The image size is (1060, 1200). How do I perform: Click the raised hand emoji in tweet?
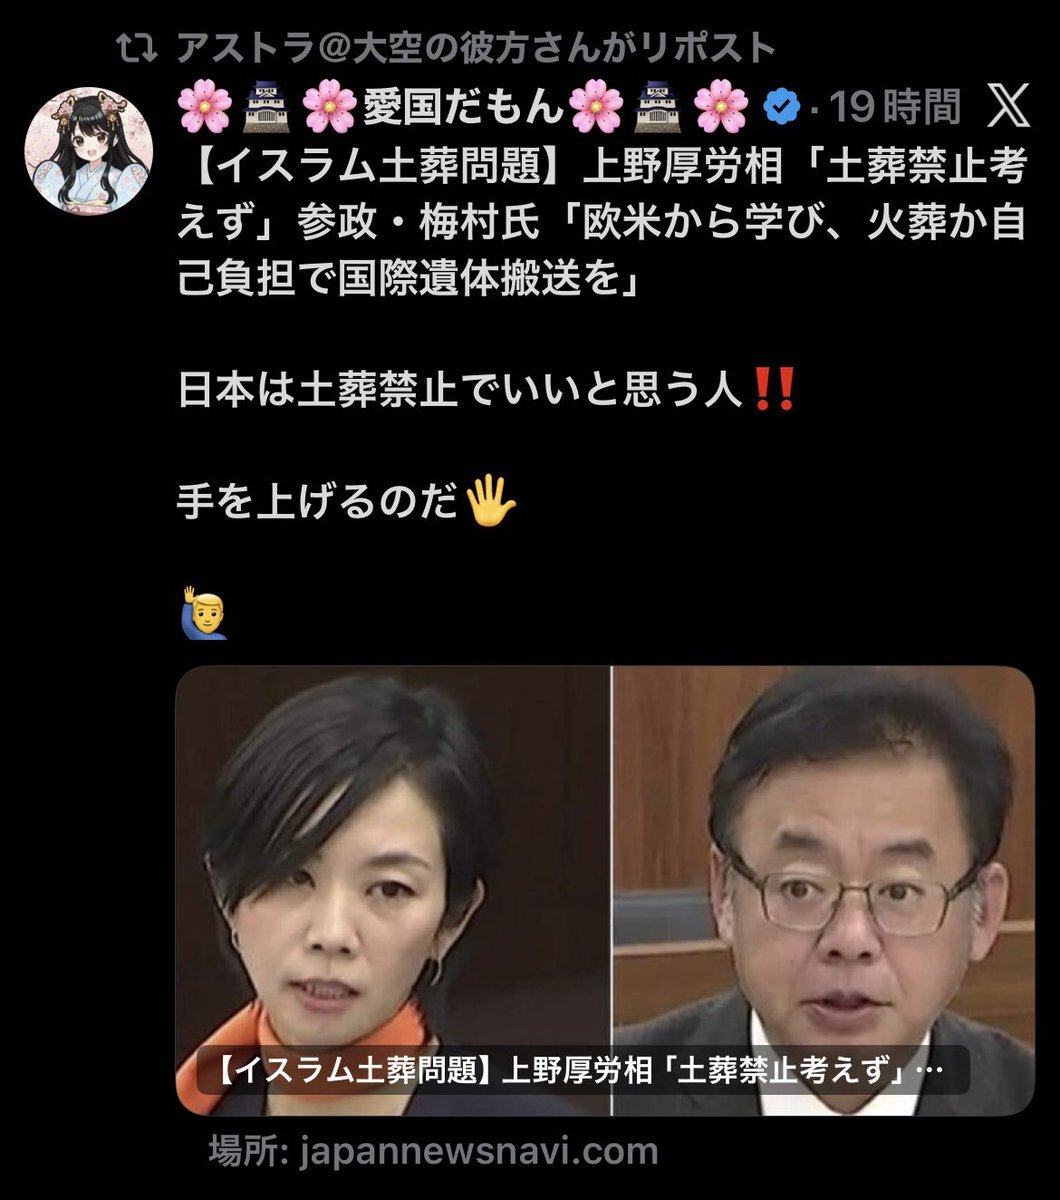pyautogui.click(x=494, y=499)
